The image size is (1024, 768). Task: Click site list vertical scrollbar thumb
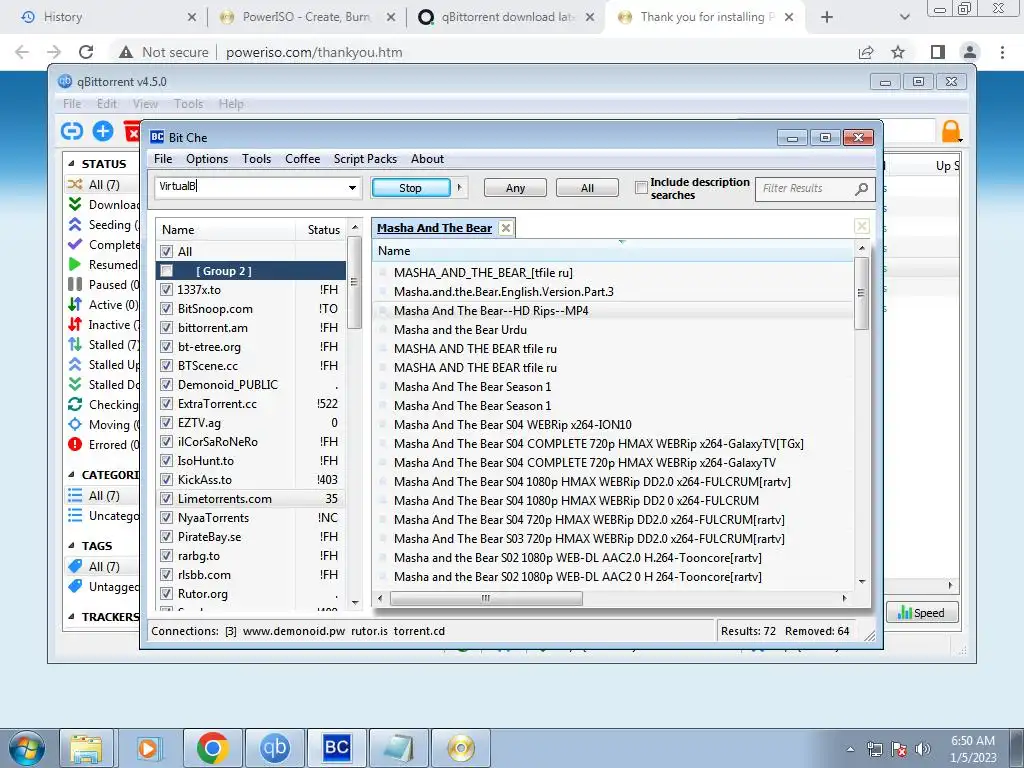coord(355,282)
